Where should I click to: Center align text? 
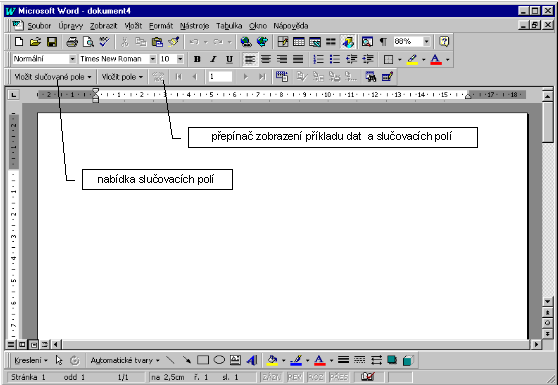tap(266, 59)
